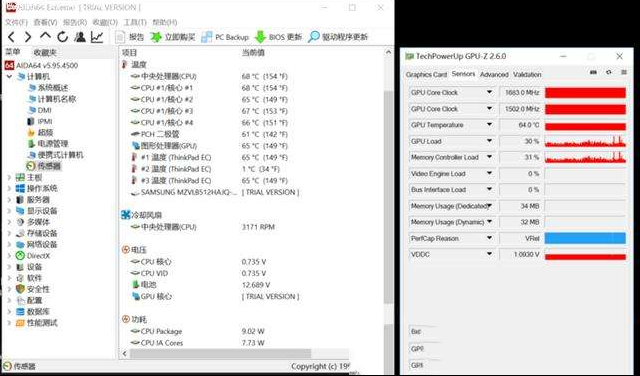The image size is (640, 376).
Task: Open the GPU Load sensor dropdown arrow
Action: click(x=489, y=141)
